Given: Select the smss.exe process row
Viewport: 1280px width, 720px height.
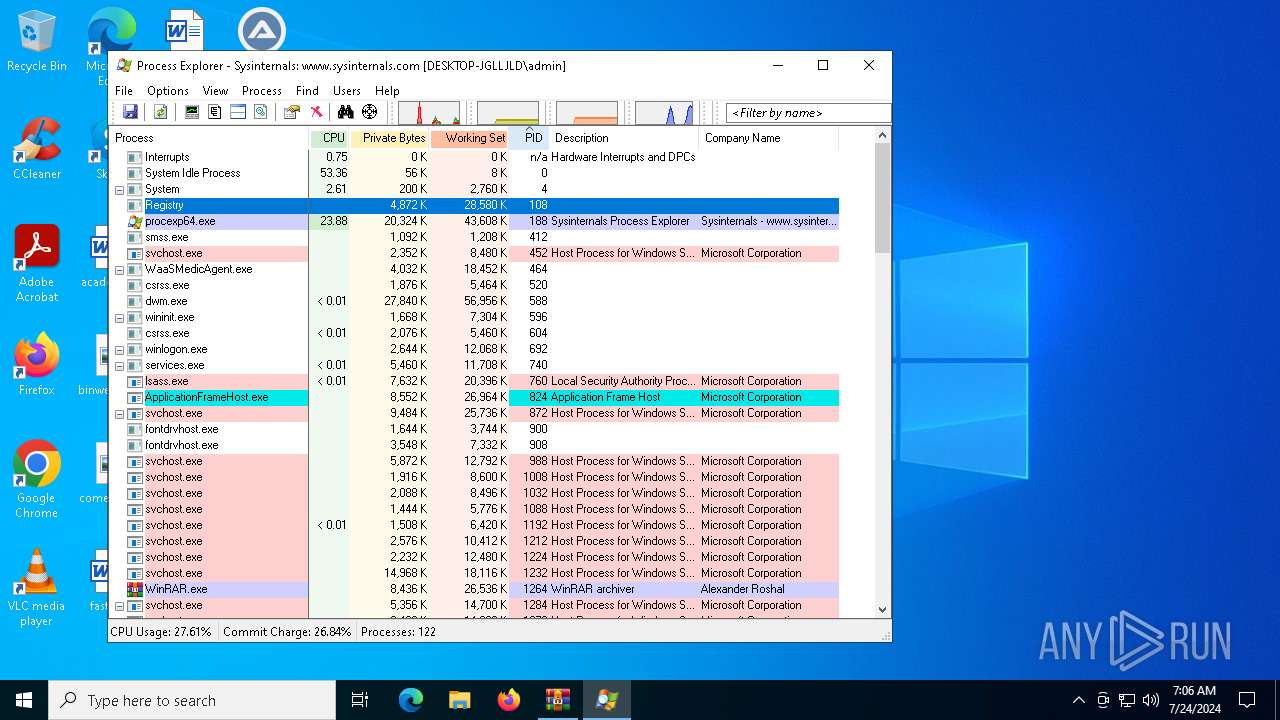Looking at the screenshot, I should click(474, 237).
